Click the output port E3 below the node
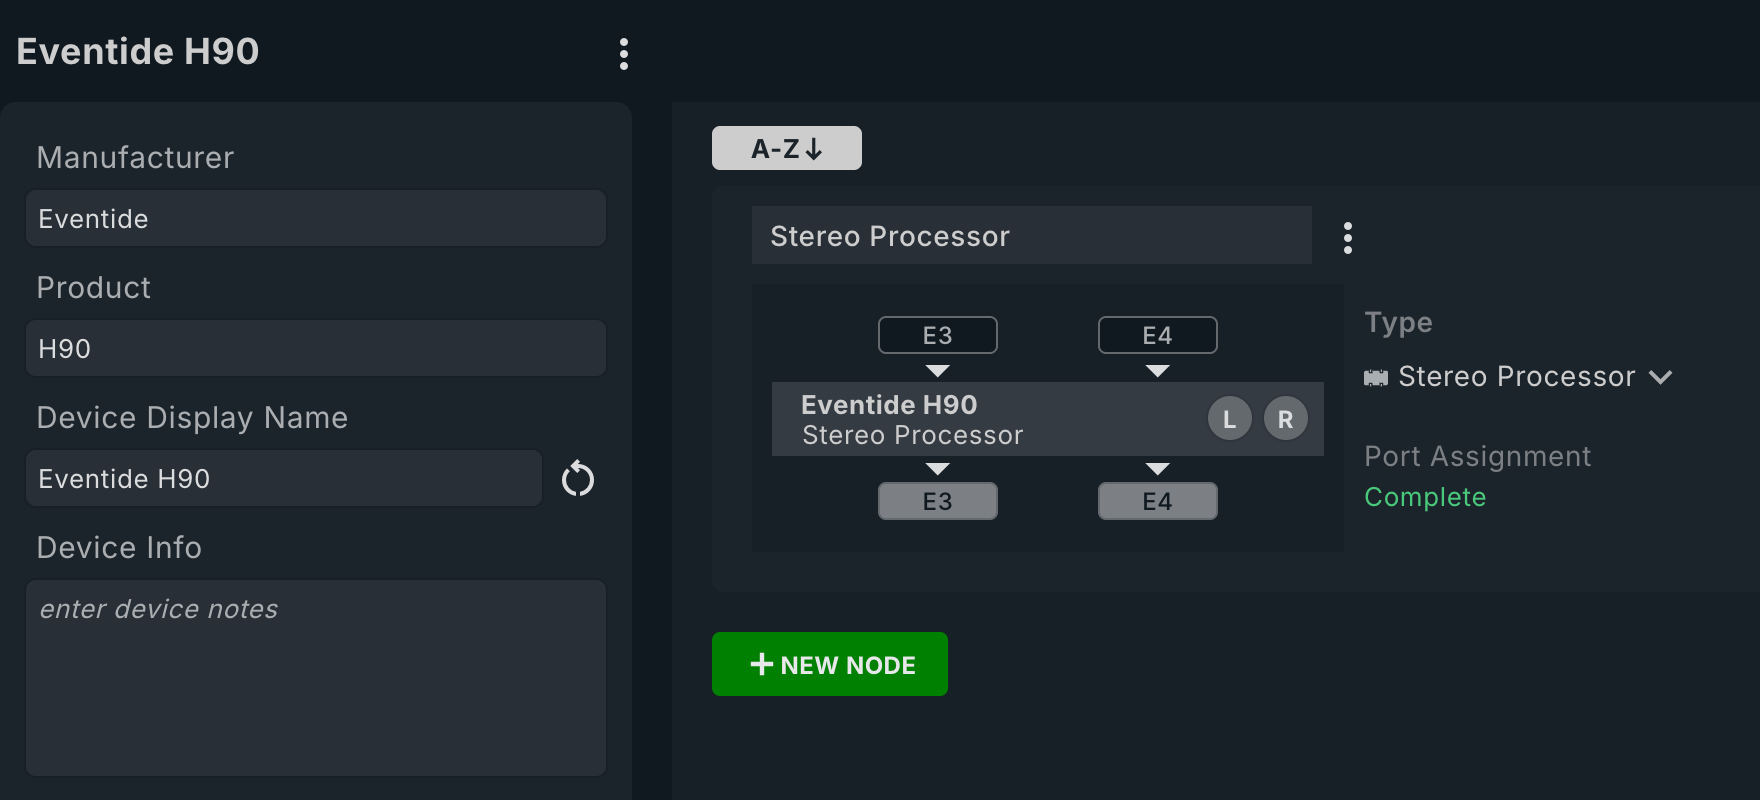The image size is (1760, 800). point(938,501)
